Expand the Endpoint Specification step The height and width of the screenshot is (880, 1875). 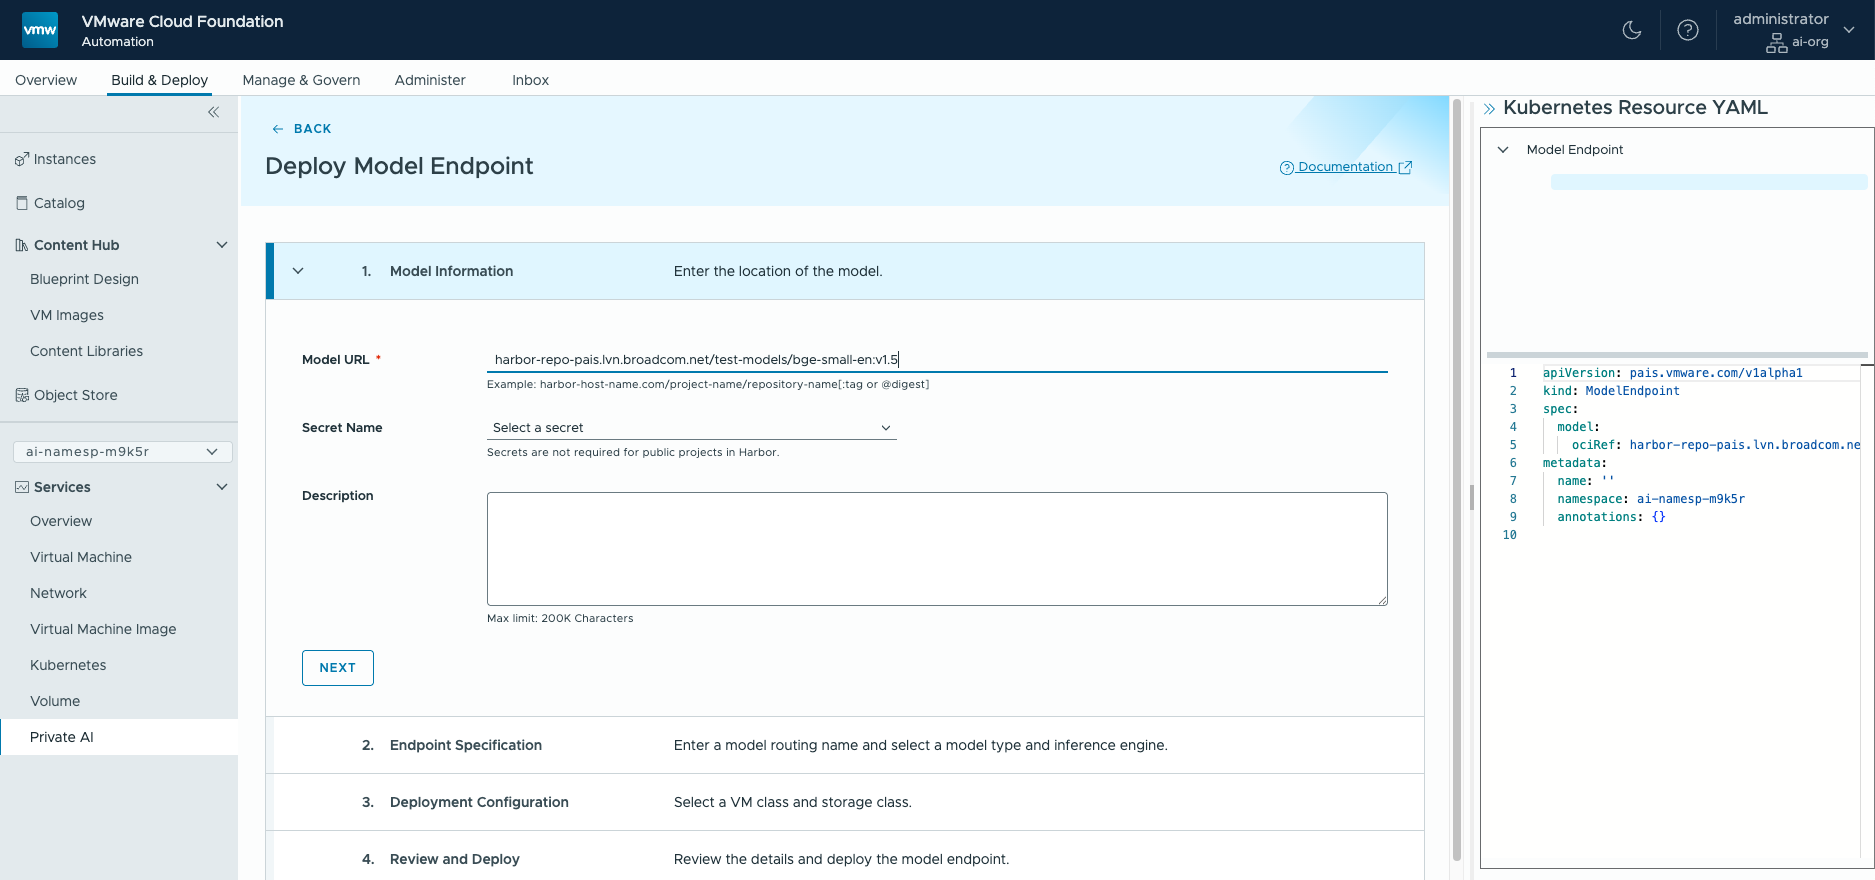click(845, 745)
